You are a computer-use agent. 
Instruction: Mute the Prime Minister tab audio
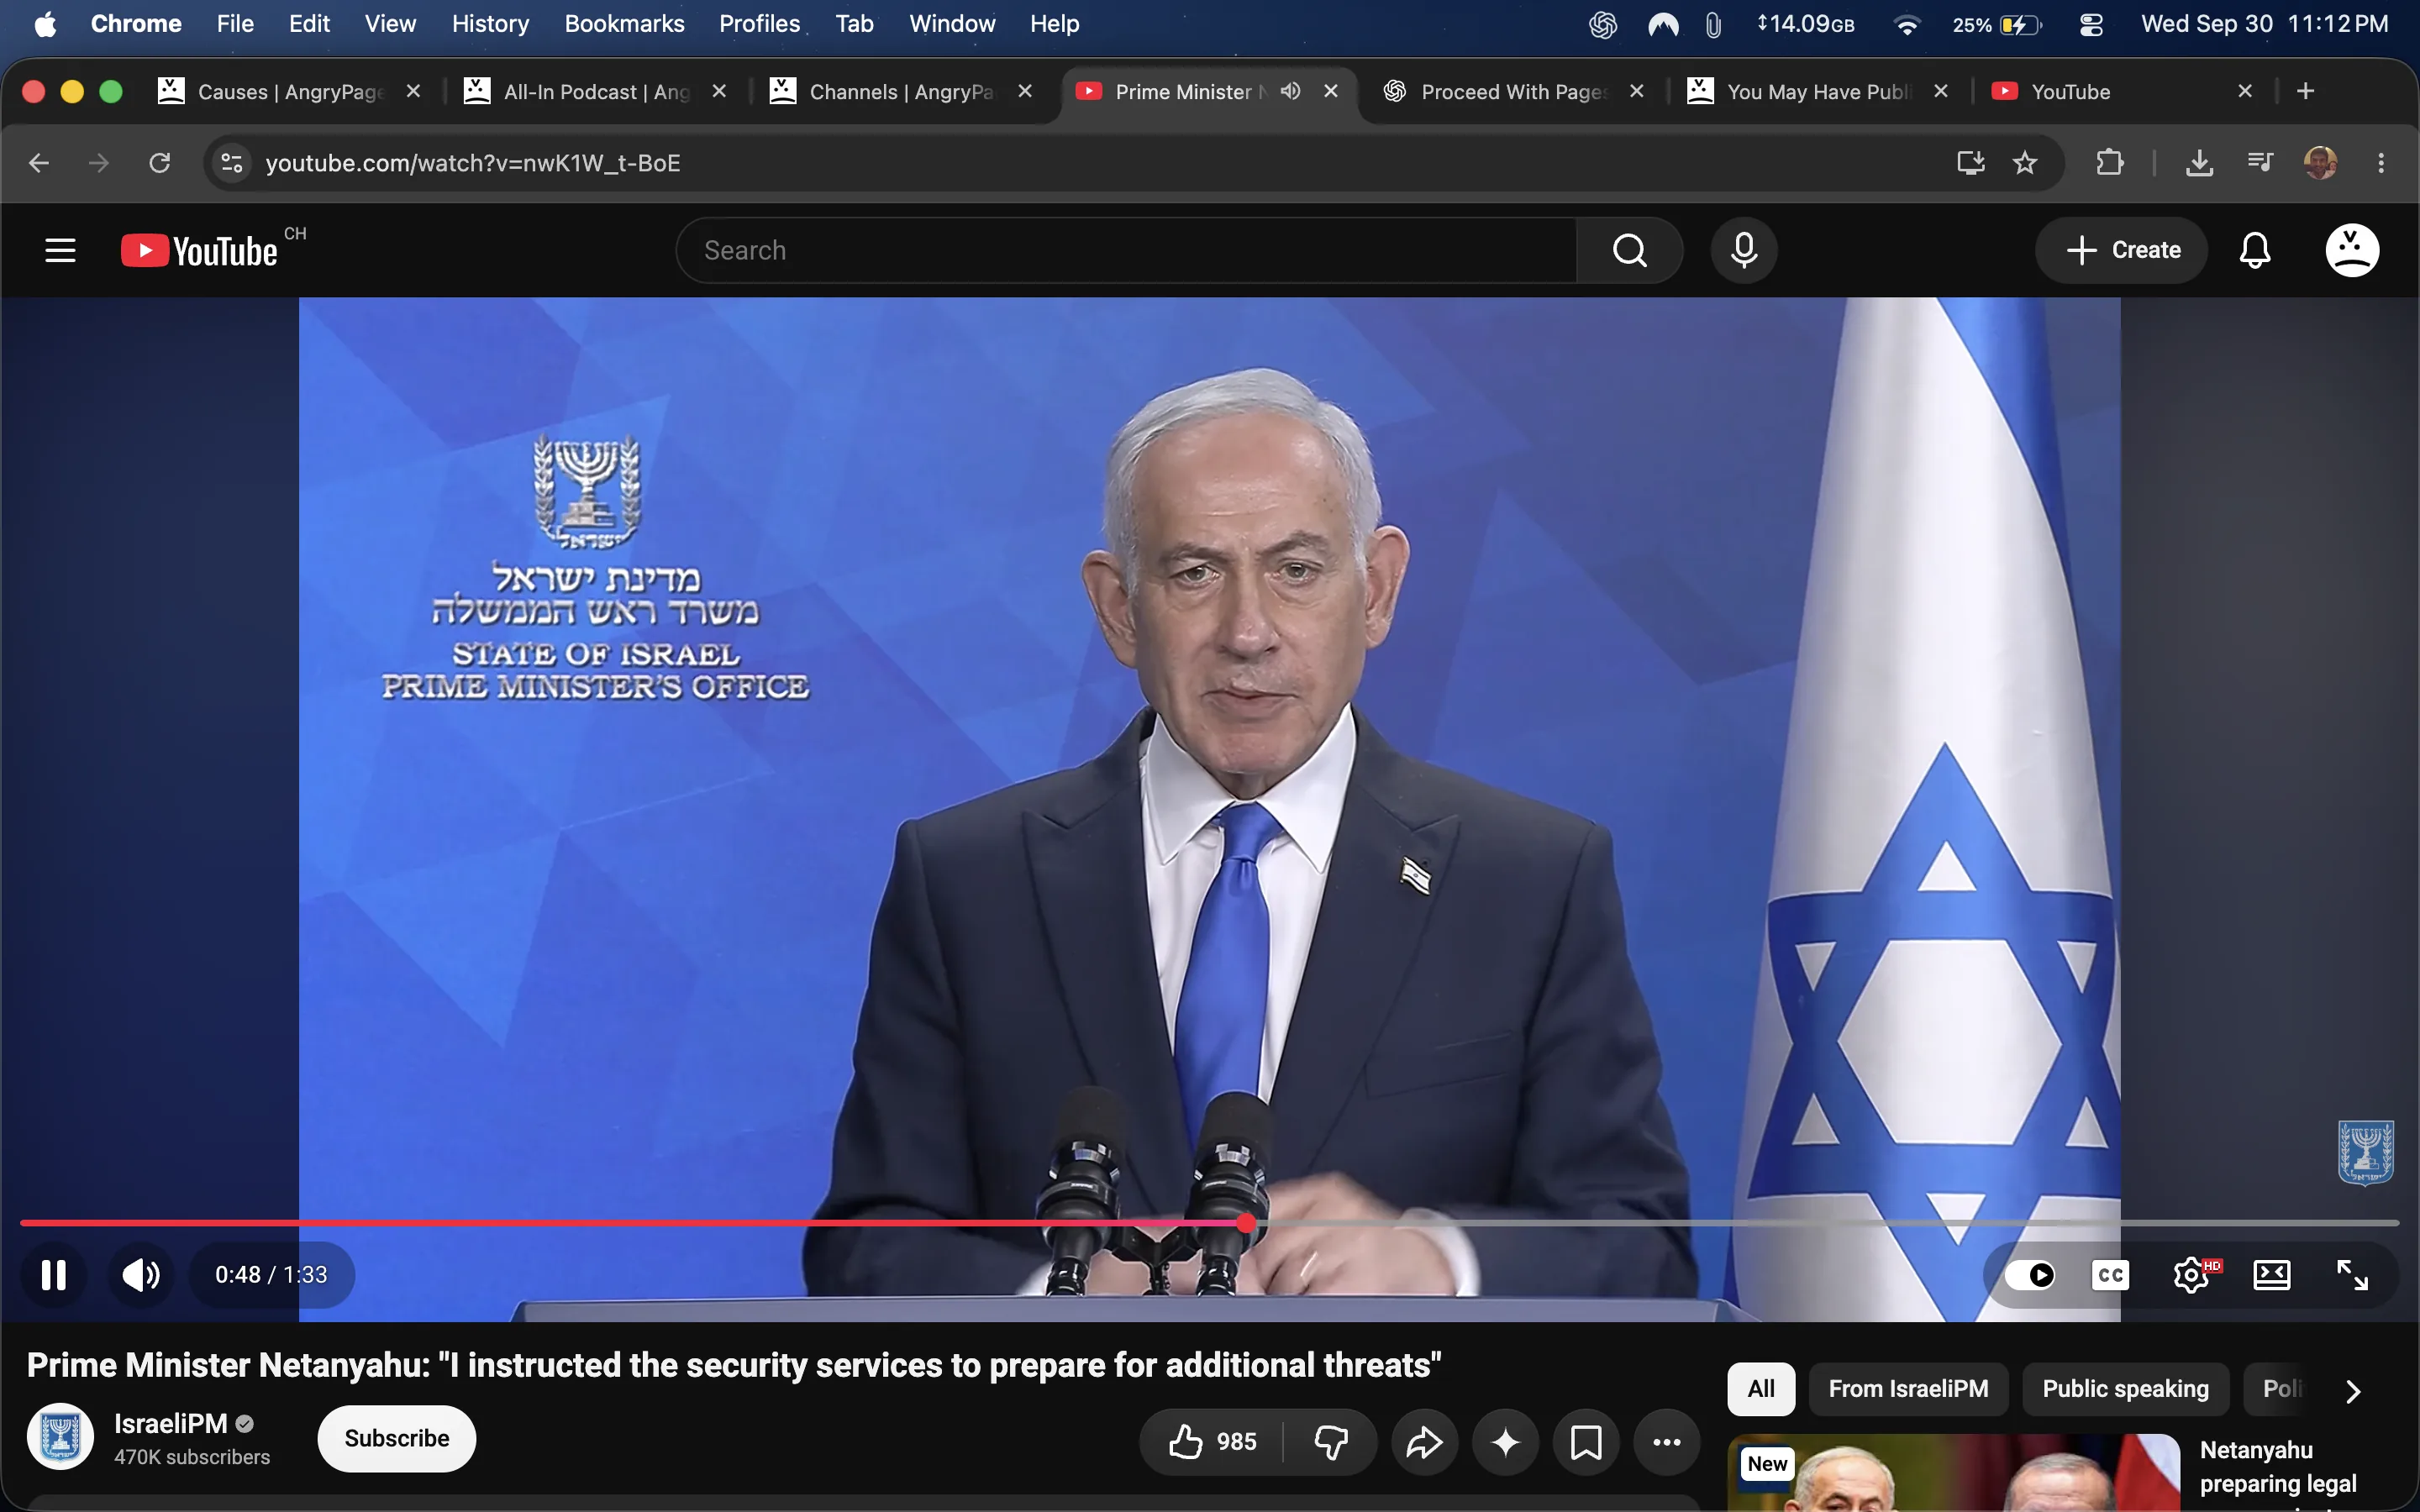pyautogui.click(x=1291, y=91)
